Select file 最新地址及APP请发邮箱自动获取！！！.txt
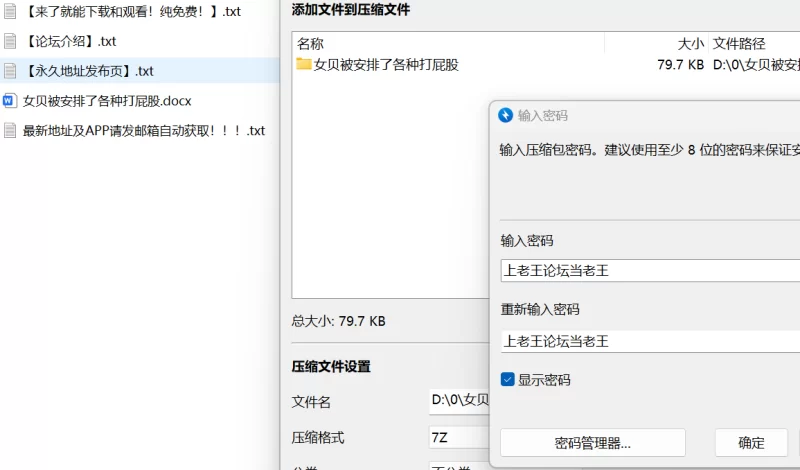The width and height of the screenshot is (800, 470). (x=144, y=131)
